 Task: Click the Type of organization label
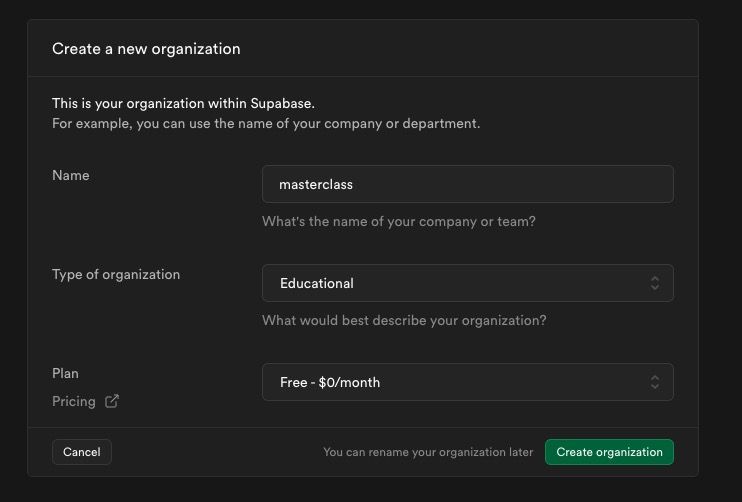pos(116,274)
